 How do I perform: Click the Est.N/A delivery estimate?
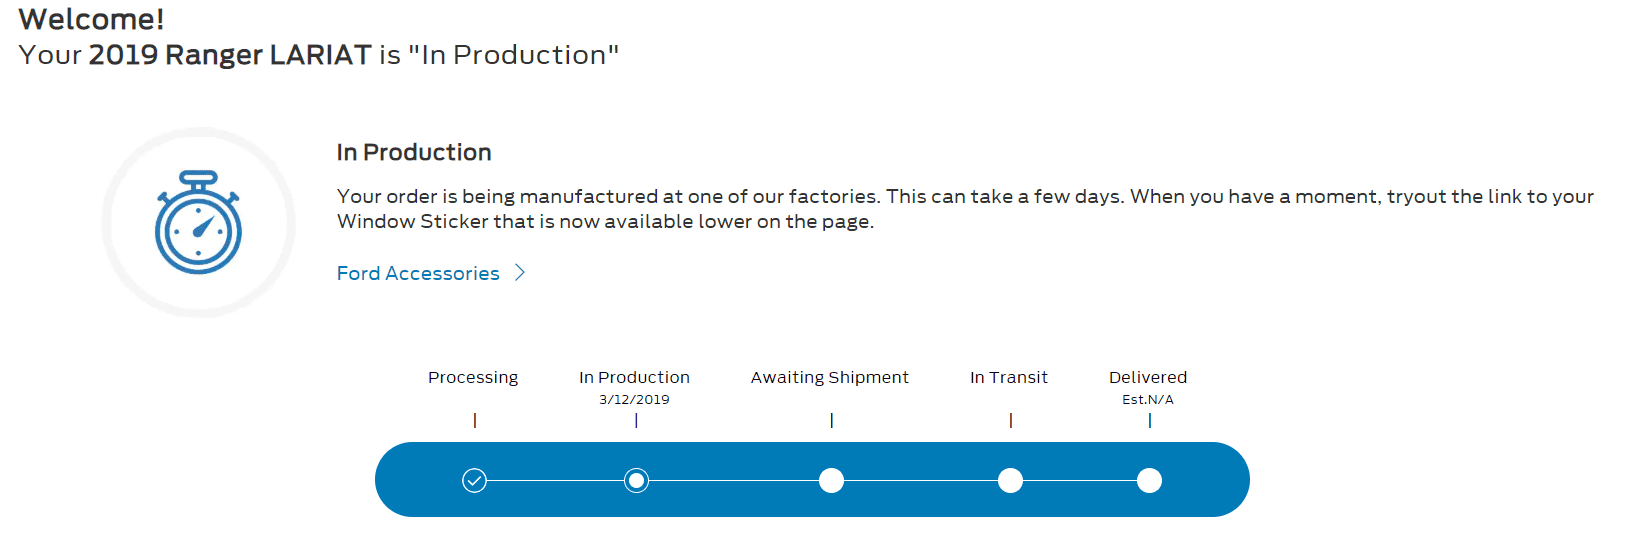(1148, 399)
